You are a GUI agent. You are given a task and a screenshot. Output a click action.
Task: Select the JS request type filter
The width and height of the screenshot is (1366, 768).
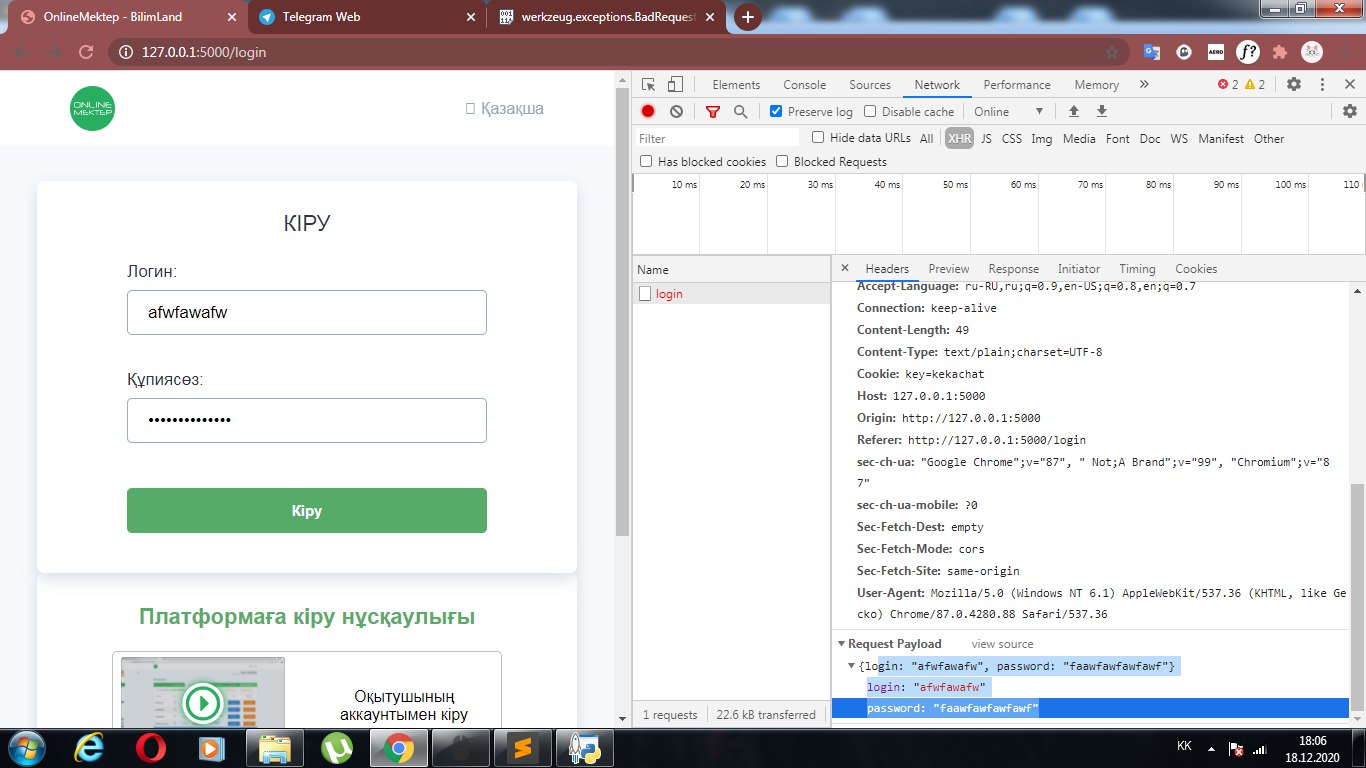tap(986, 139)
